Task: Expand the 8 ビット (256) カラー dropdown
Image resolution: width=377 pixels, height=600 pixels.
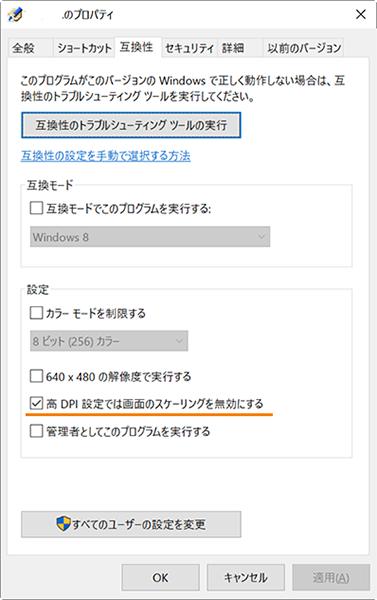Action: click(x=109, y=341)
